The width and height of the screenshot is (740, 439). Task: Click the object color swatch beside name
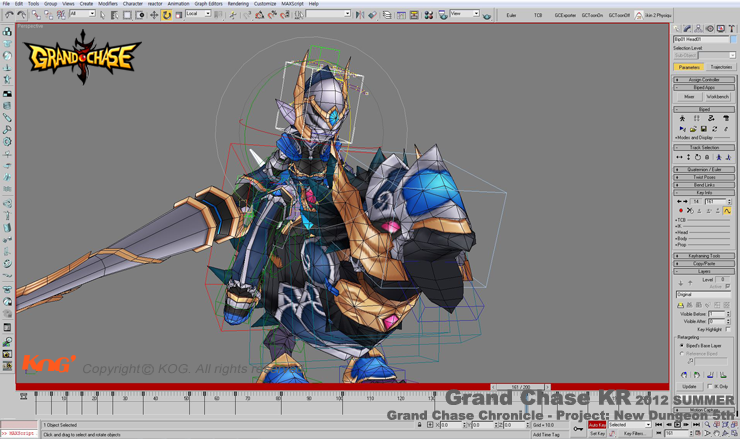pyautogui.click(x=732, y=40)
